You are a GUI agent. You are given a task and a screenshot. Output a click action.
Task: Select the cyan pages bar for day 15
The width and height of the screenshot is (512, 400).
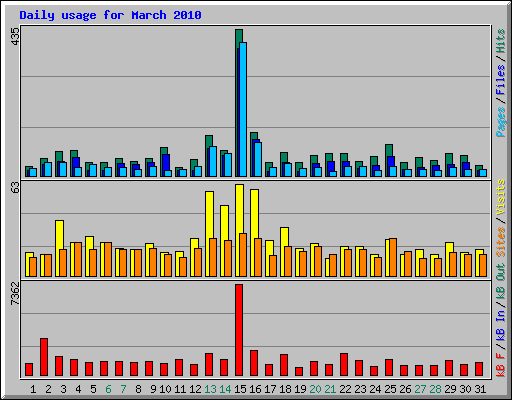tap(243, 109)
